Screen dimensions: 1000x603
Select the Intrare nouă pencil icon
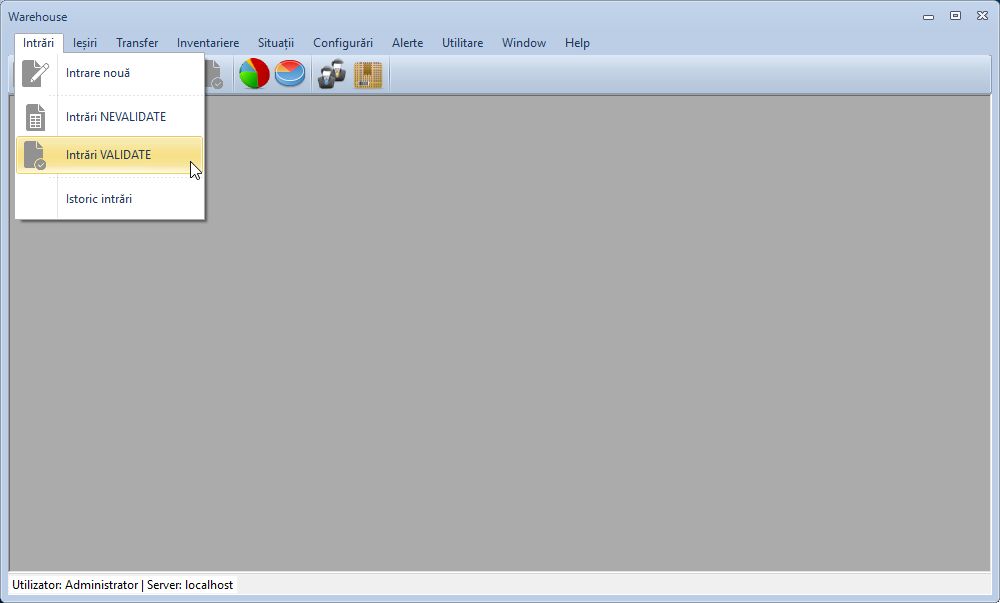(x=36, y=71)
